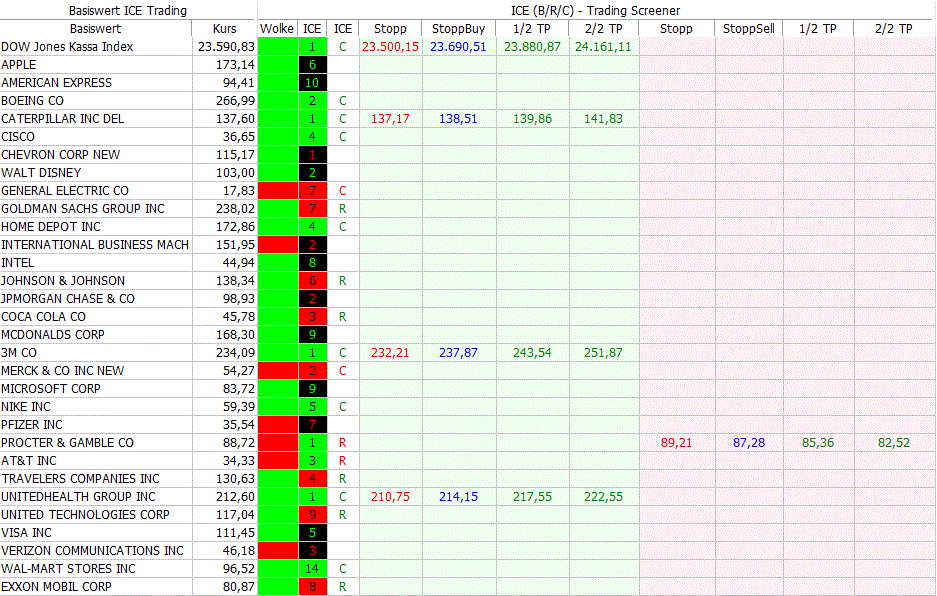
Task: Click the R signal for EXXON MOBIL
Action: coord(342,586)
